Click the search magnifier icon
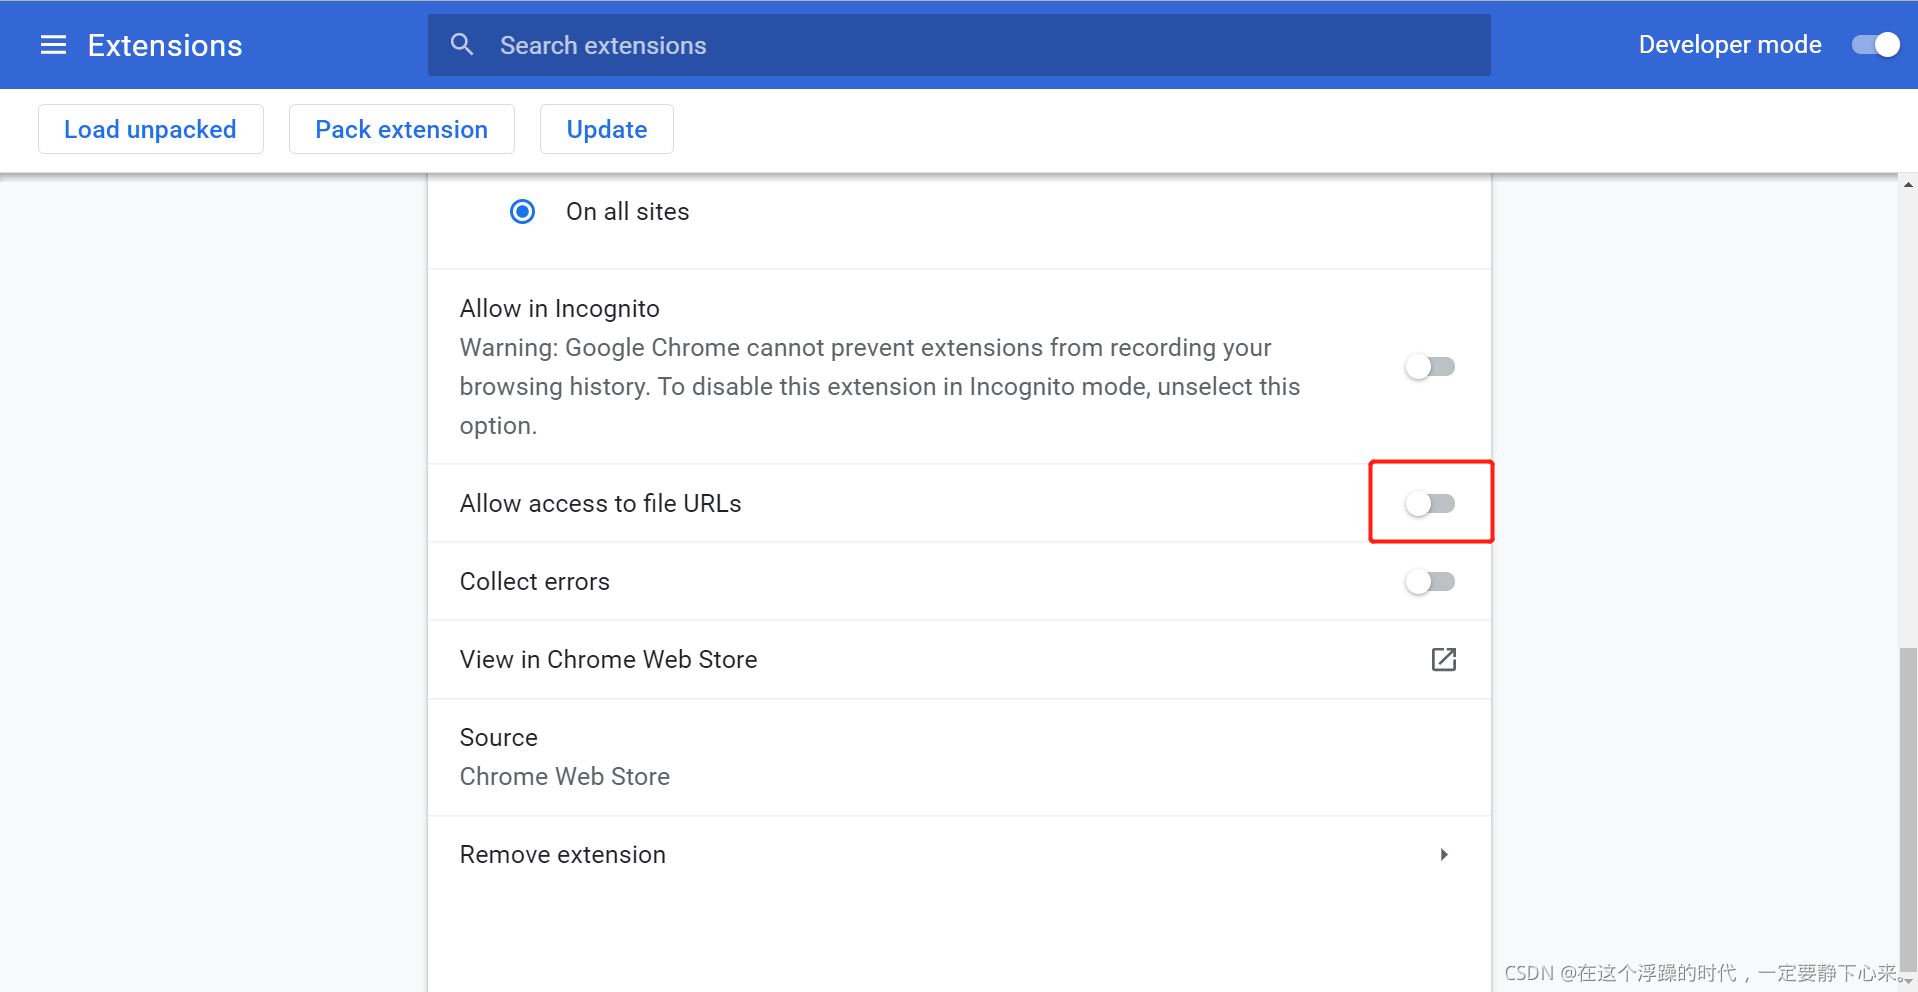Screen dimensions: 1918x992 point(462,44)
